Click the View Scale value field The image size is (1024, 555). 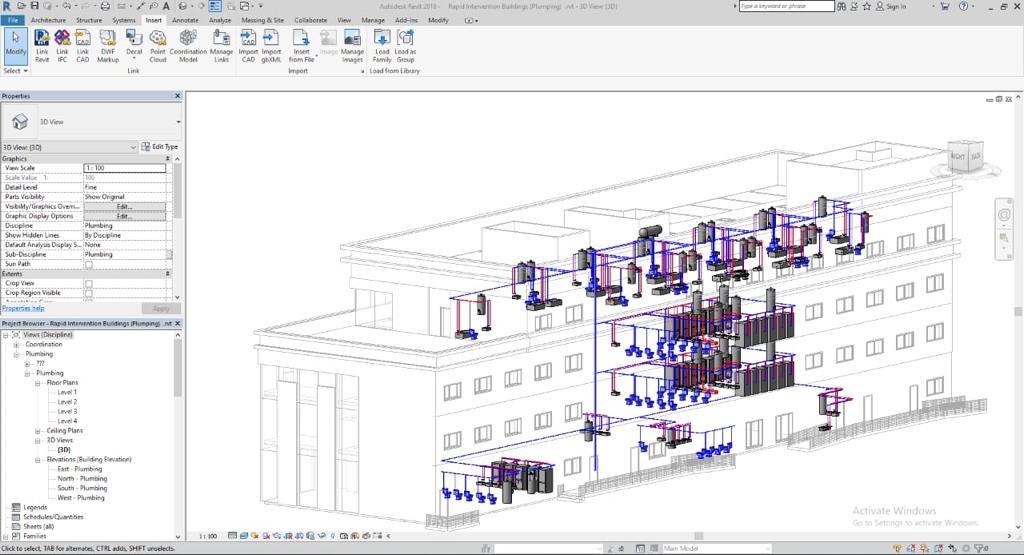[125, 168]
